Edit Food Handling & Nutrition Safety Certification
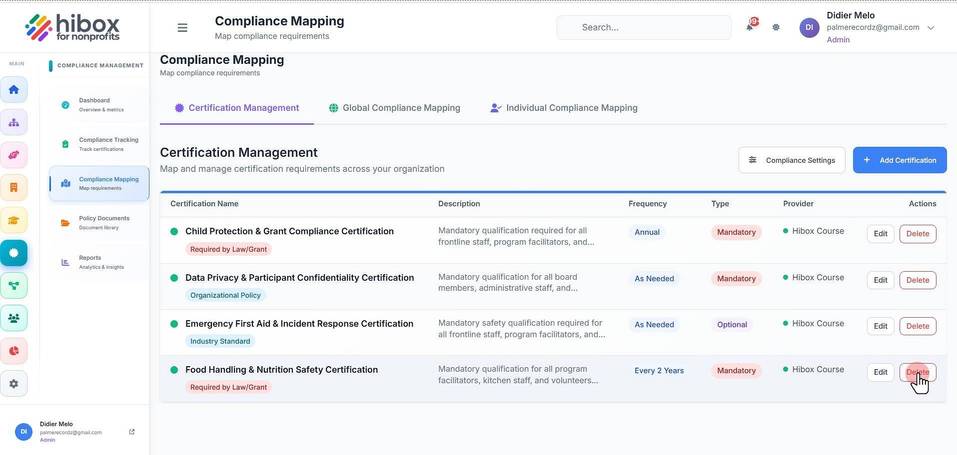The width and height of the screenshot is (957, 455). tap(881, 373)
